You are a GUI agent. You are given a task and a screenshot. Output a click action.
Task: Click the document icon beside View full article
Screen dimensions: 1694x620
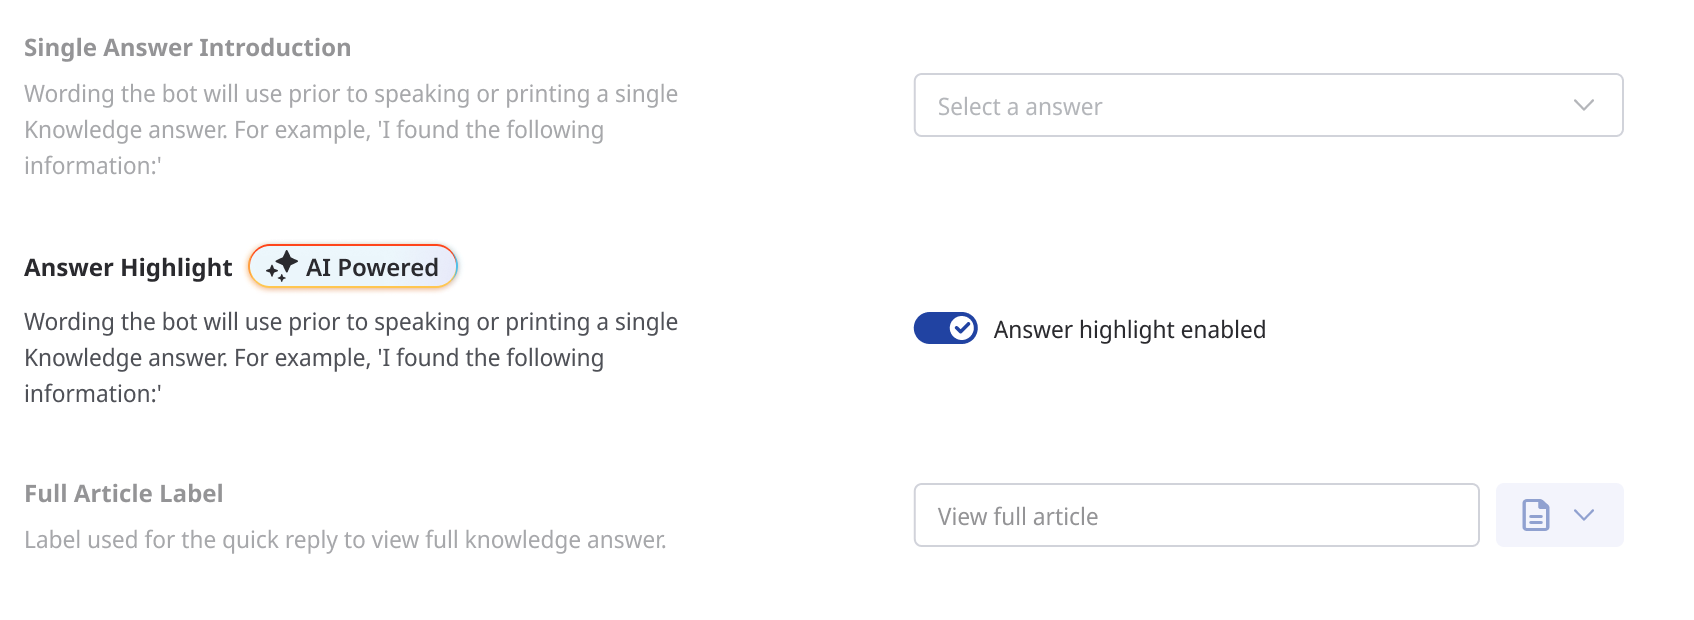1535,515
